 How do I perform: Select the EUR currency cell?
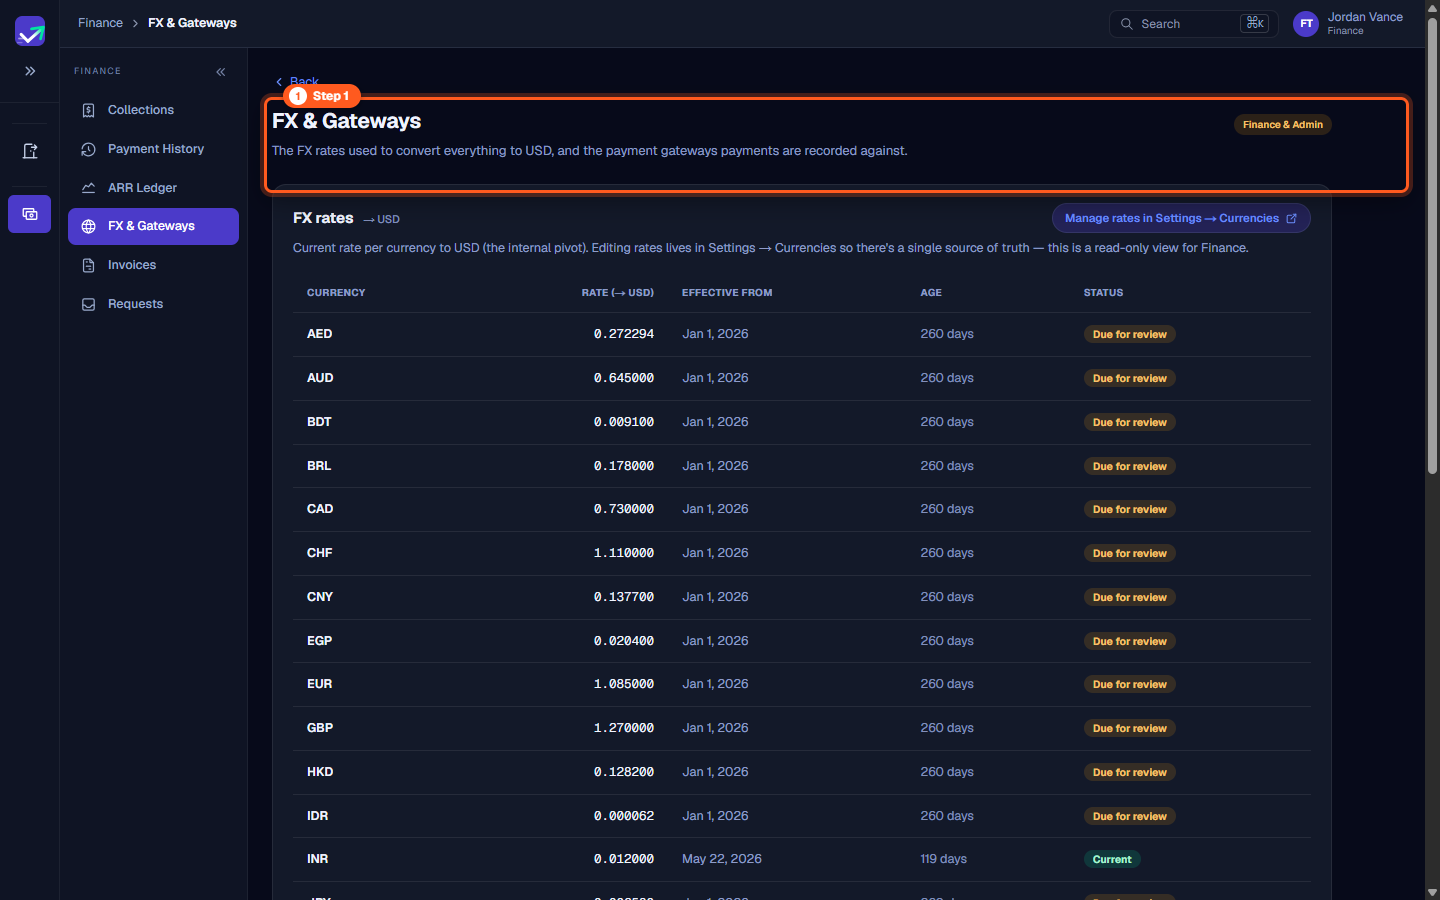pyautogui.click(x=320, y=684)
